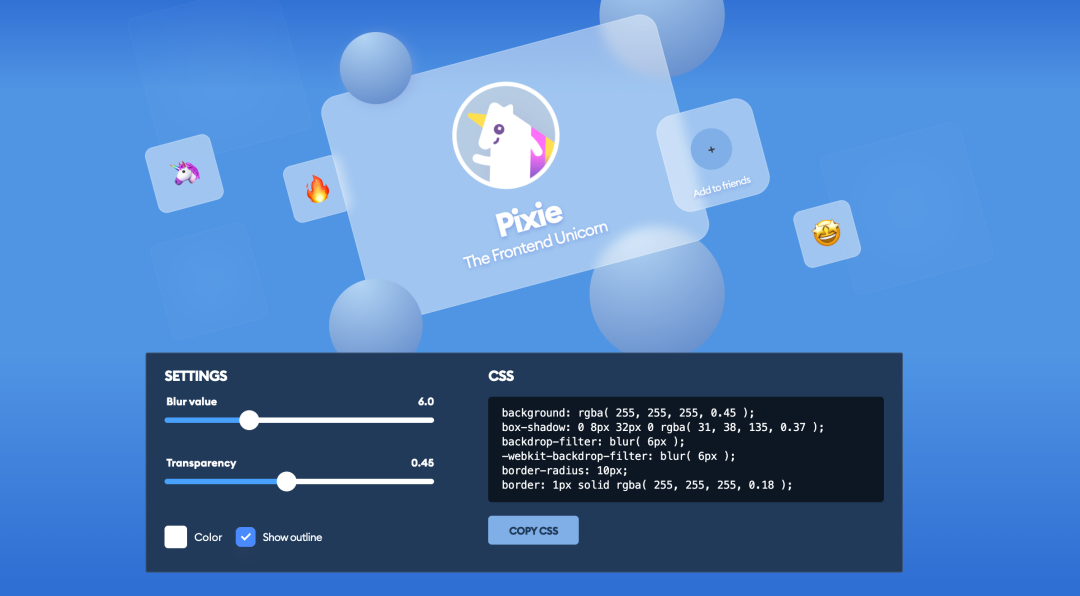Viewport: 1080px width, 596px height.
Task: Click the unicorn emoji tile
Action: [x=184, y=173]
